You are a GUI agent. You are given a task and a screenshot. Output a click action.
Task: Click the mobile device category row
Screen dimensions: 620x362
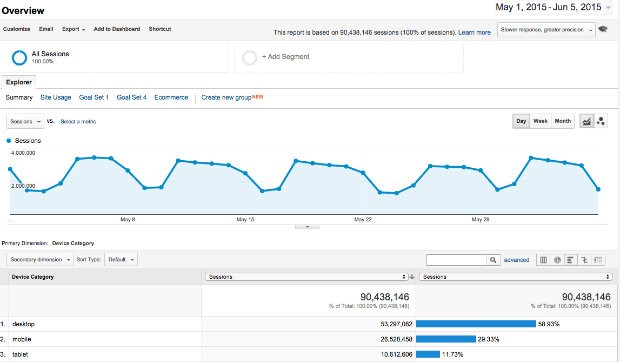click(x=308, y=339)
